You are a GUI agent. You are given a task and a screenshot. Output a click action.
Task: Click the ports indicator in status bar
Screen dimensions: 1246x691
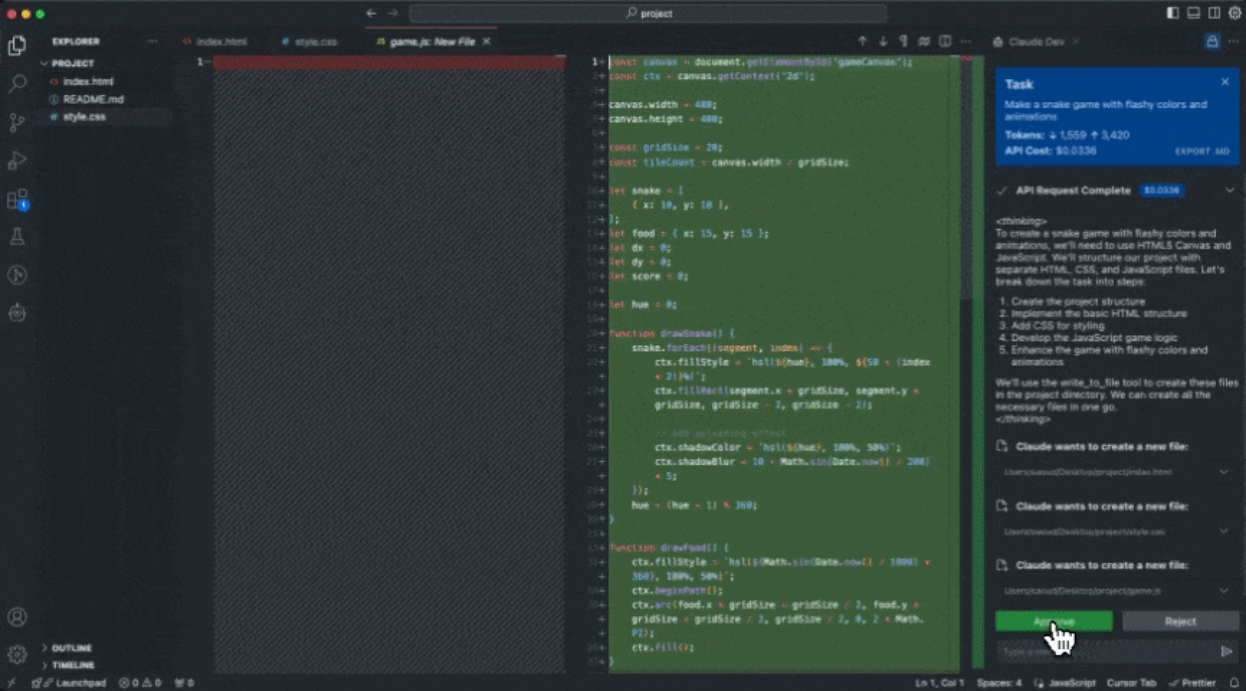pos(184,683)
